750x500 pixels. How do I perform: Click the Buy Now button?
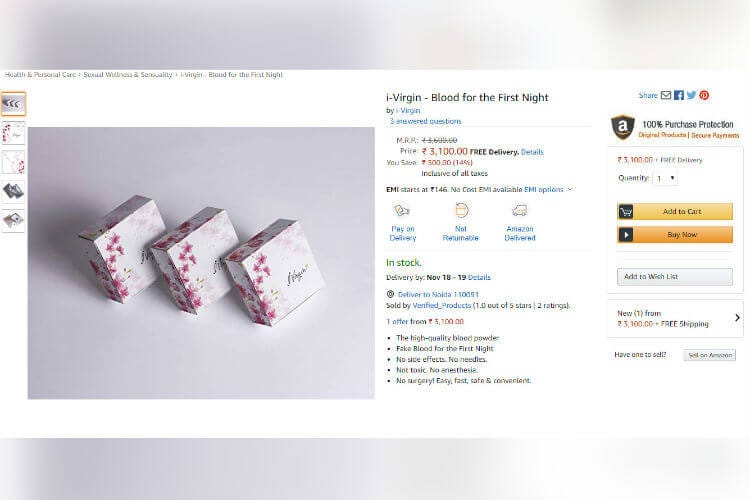pyautogui.click(x=675, y=234)
